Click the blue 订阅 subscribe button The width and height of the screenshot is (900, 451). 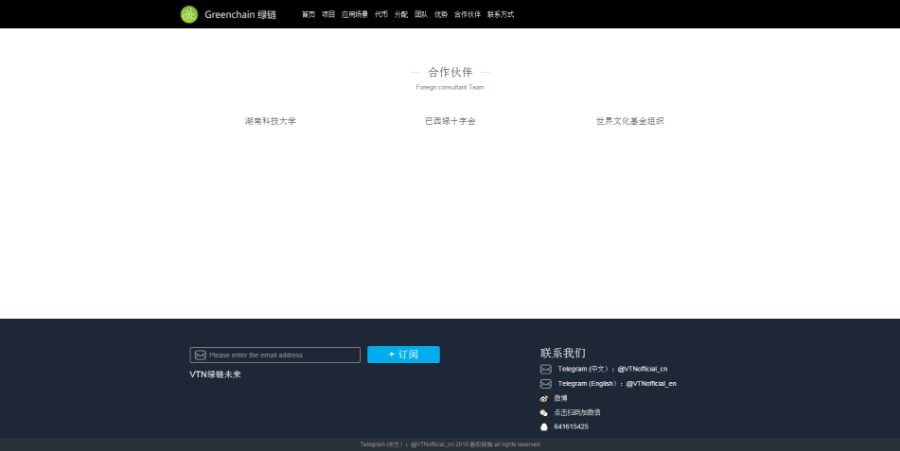[404, 355]
